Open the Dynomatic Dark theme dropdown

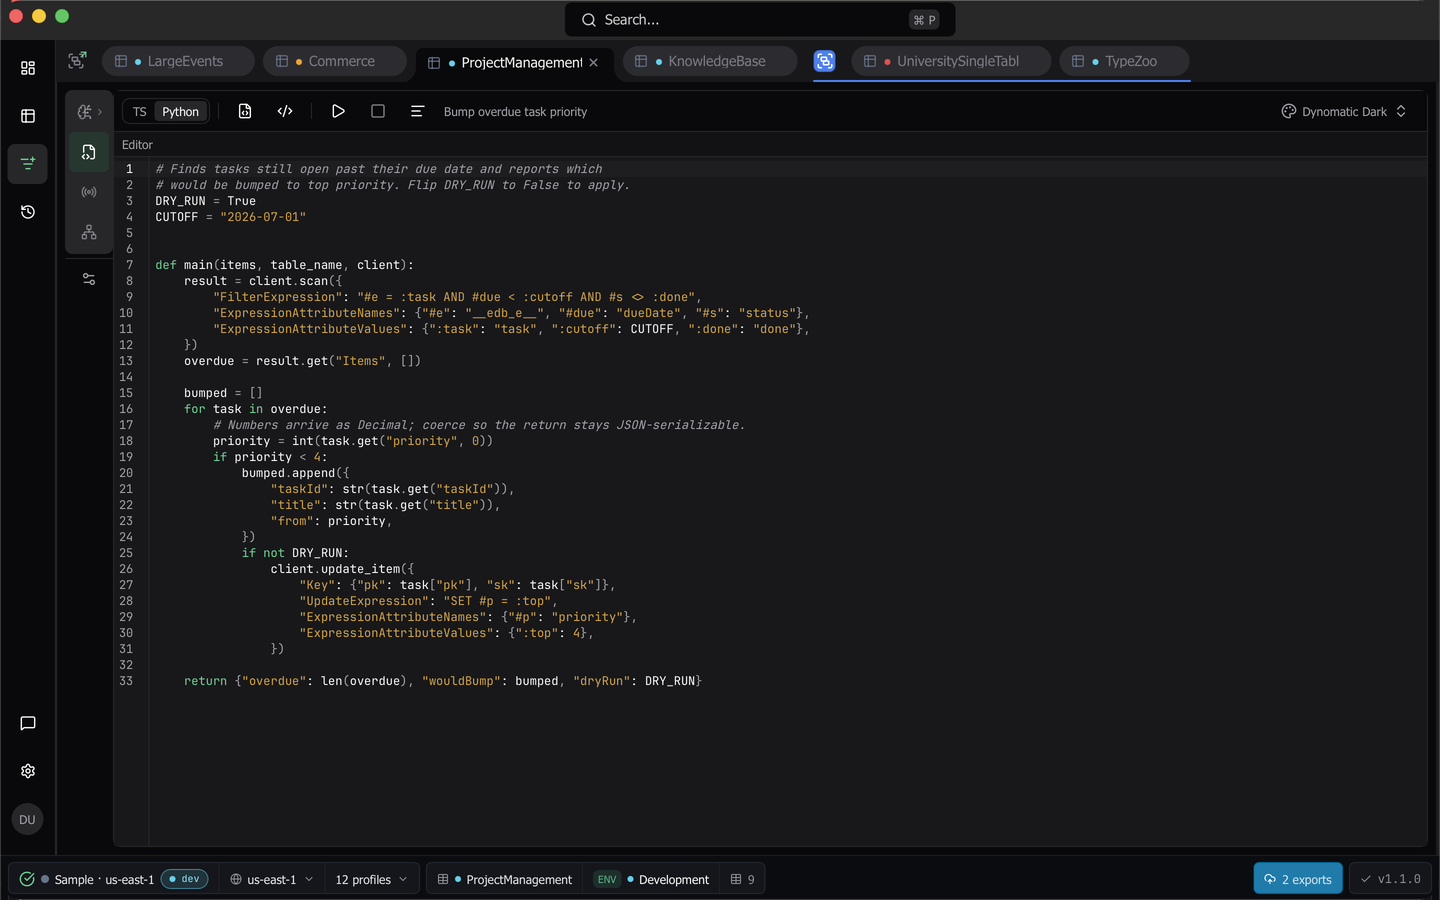1345,112
